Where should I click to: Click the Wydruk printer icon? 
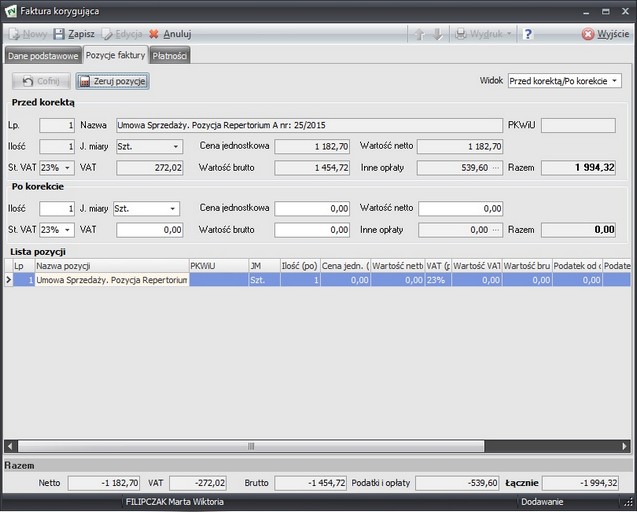461,34
